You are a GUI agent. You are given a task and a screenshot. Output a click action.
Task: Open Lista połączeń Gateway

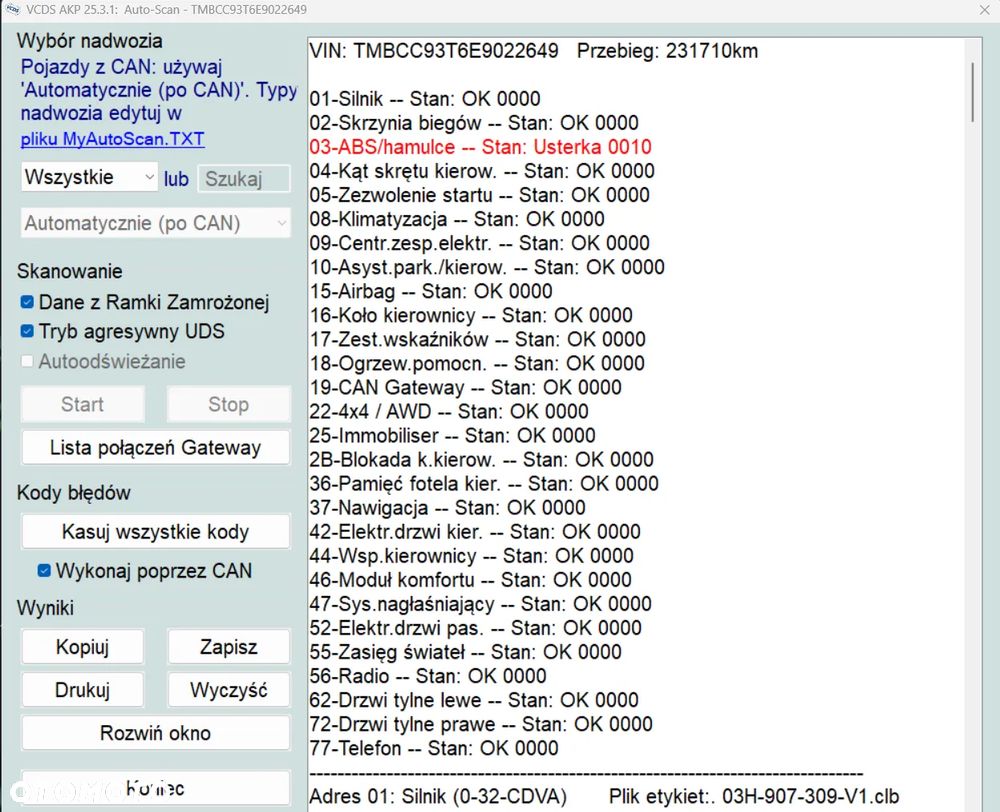[156, 447]
